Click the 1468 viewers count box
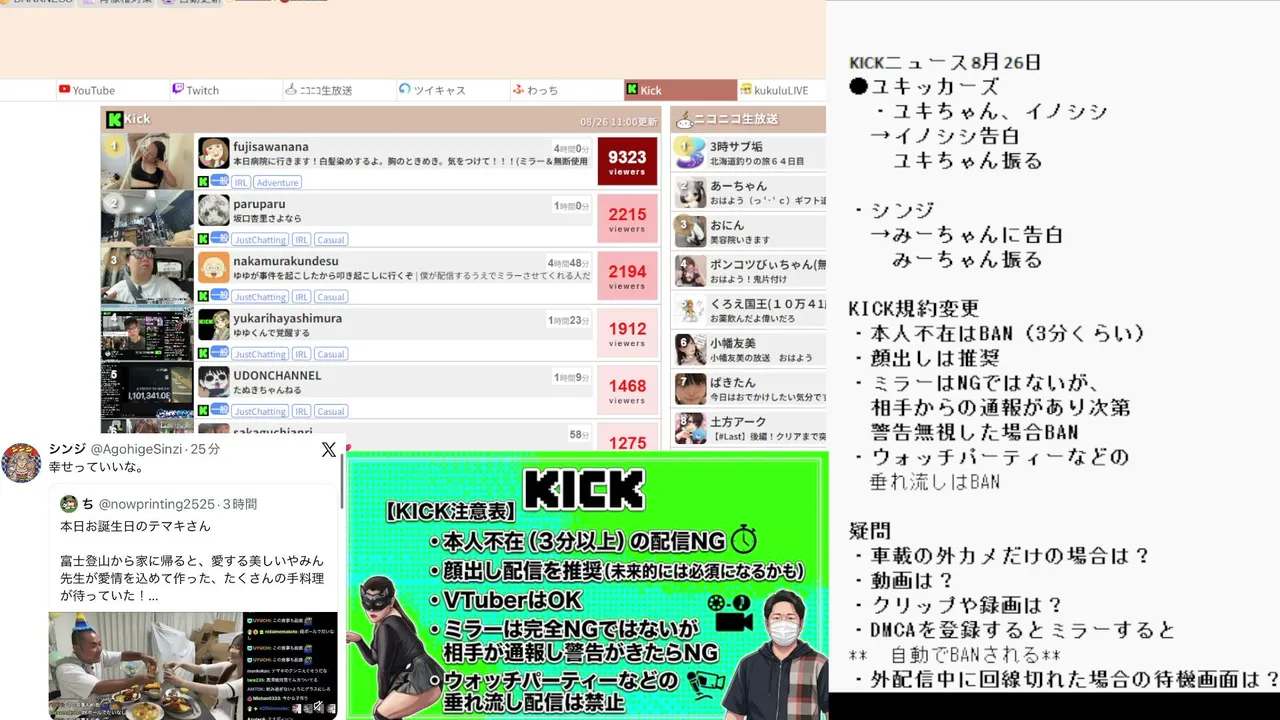The height and width of the screenshot is (720, 1280). pos(627,389)
